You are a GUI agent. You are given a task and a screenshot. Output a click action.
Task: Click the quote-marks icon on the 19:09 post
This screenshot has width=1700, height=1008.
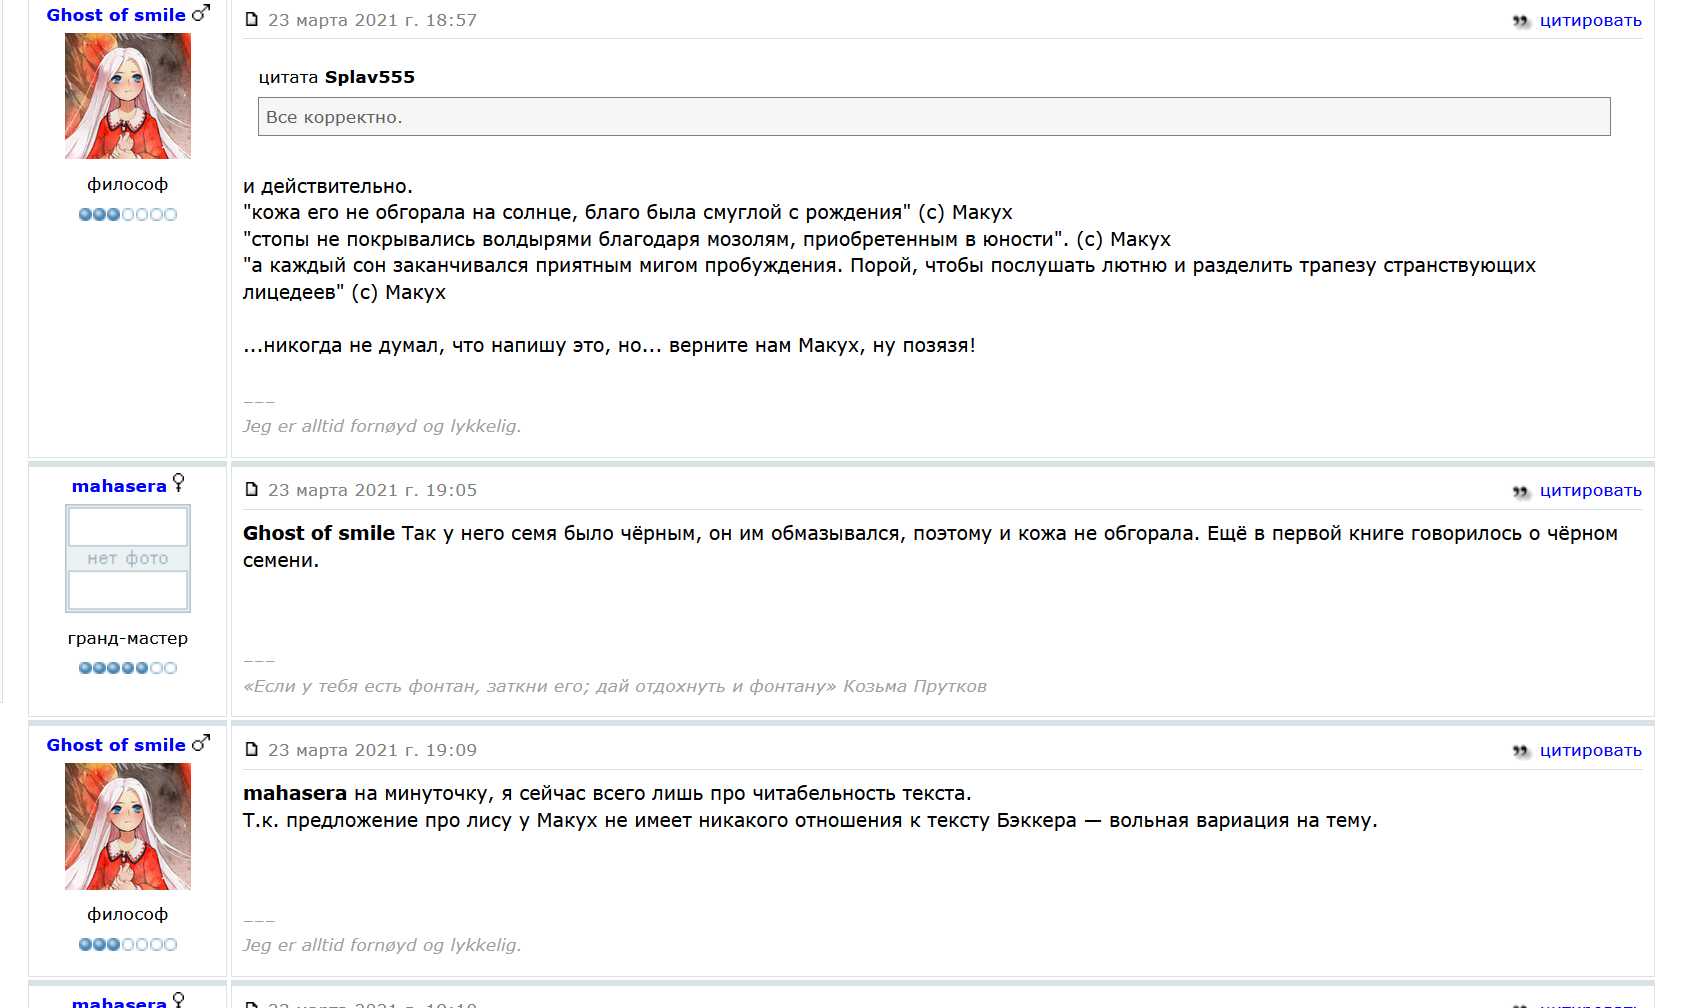point(1521,751)
